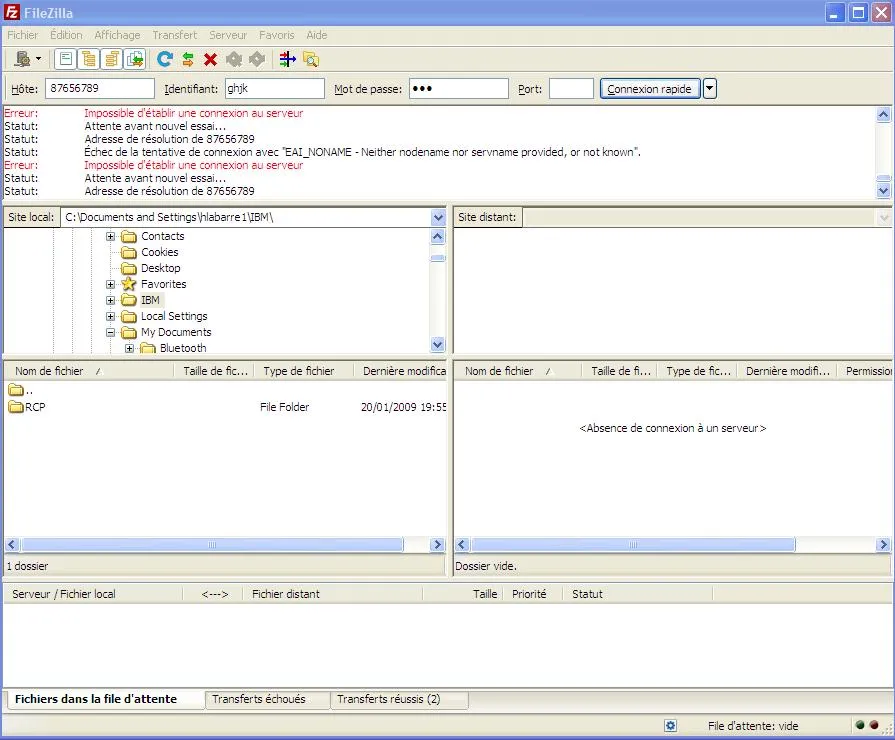The image size is (895, 740).
Task: Open the Serveur menu
Action: (x=228, y=35)
